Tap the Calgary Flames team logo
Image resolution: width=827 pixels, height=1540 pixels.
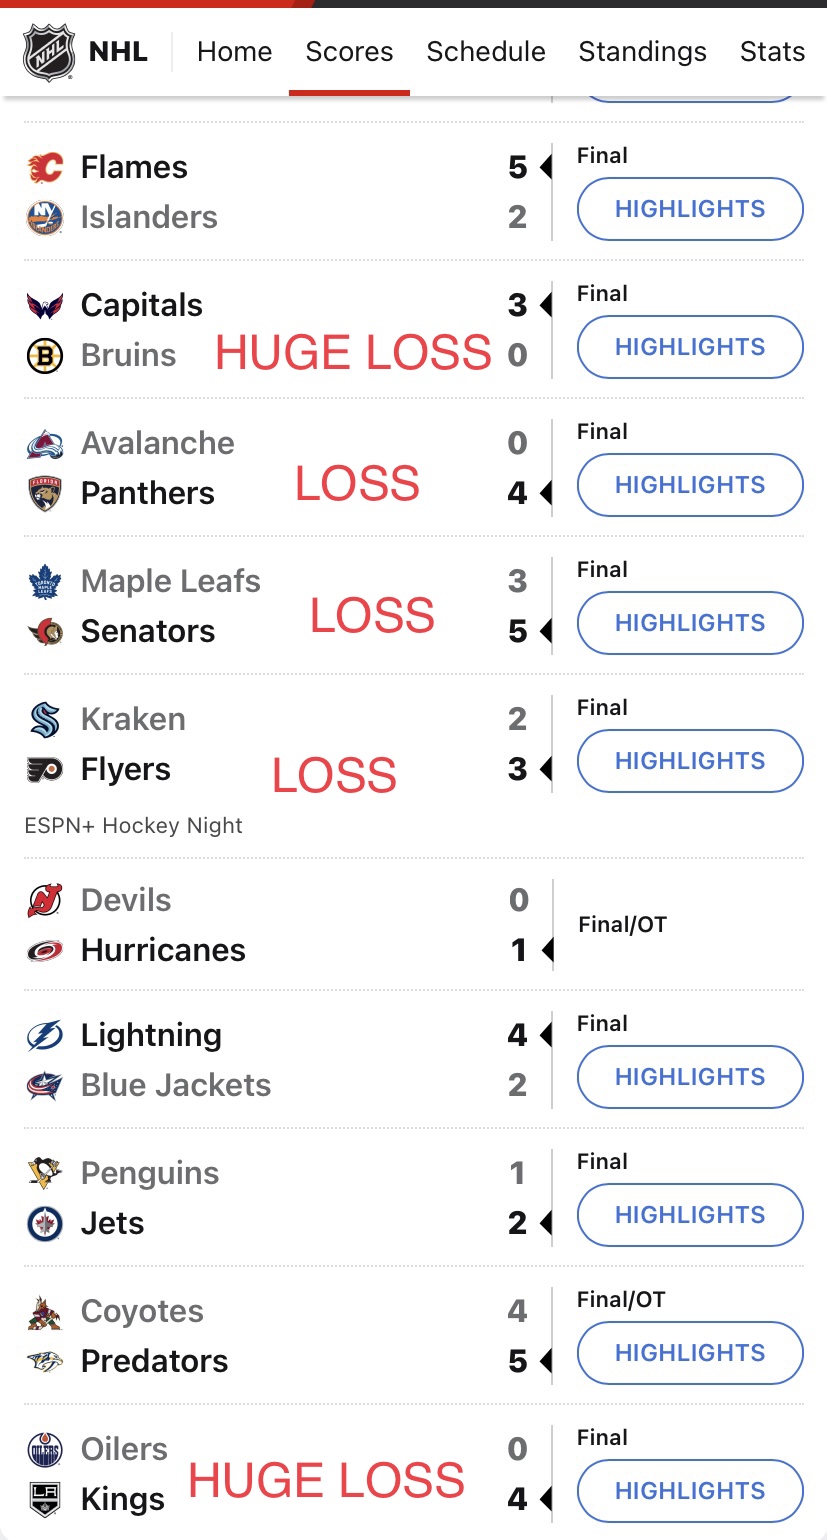tap(45, 167)
